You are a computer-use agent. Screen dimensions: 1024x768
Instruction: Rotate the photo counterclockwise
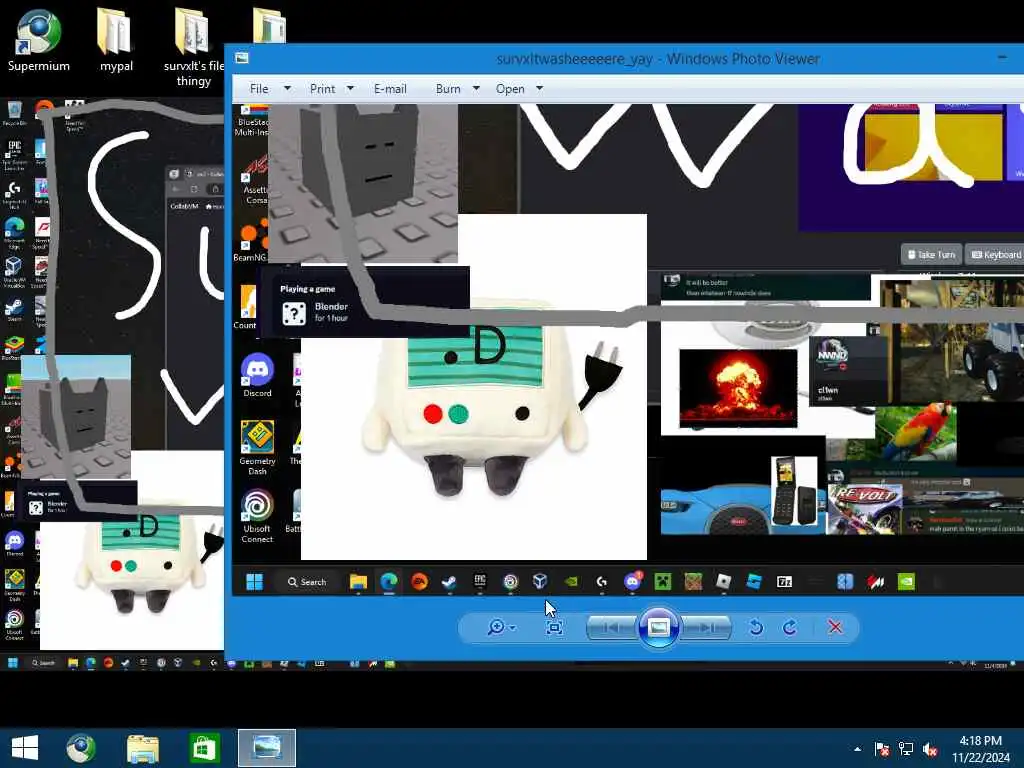coord(756,628)
